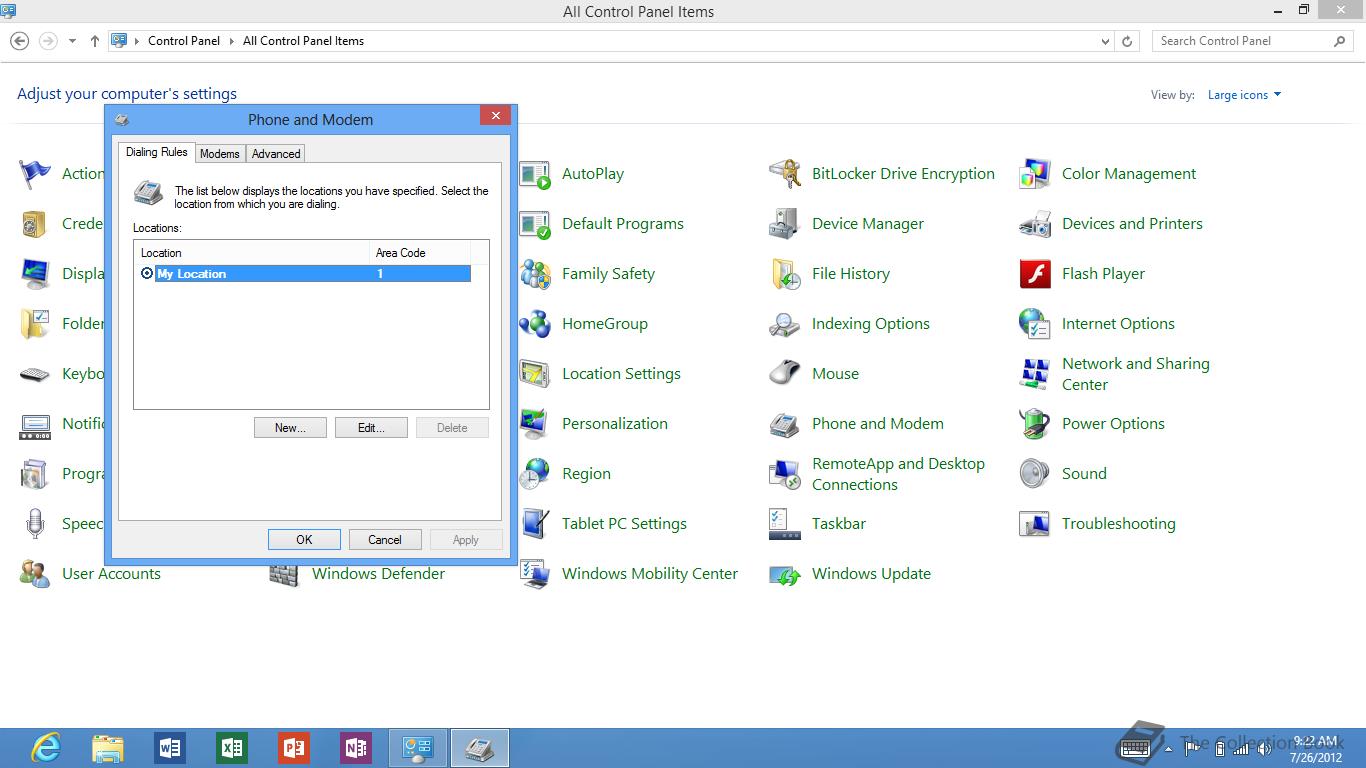Open the recent locations dropdown arrow

point(72,41)
